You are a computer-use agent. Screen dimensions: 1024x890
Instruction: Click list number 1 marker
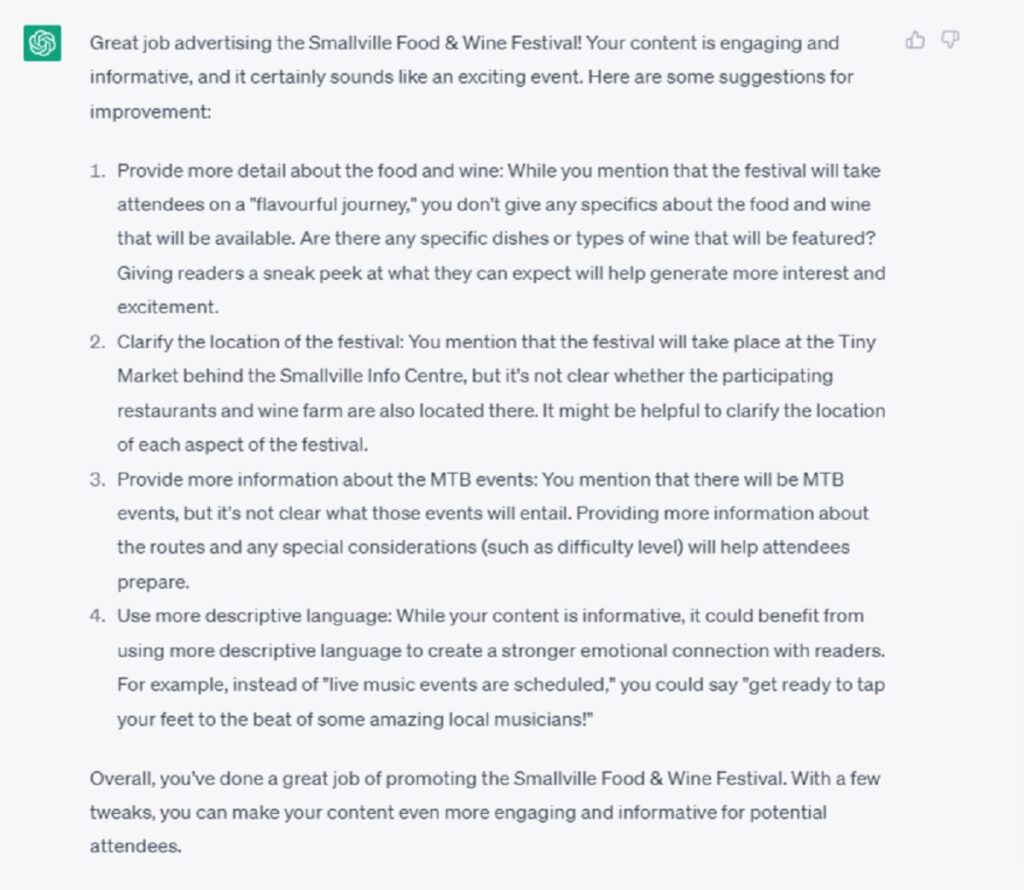click(97, 171)
